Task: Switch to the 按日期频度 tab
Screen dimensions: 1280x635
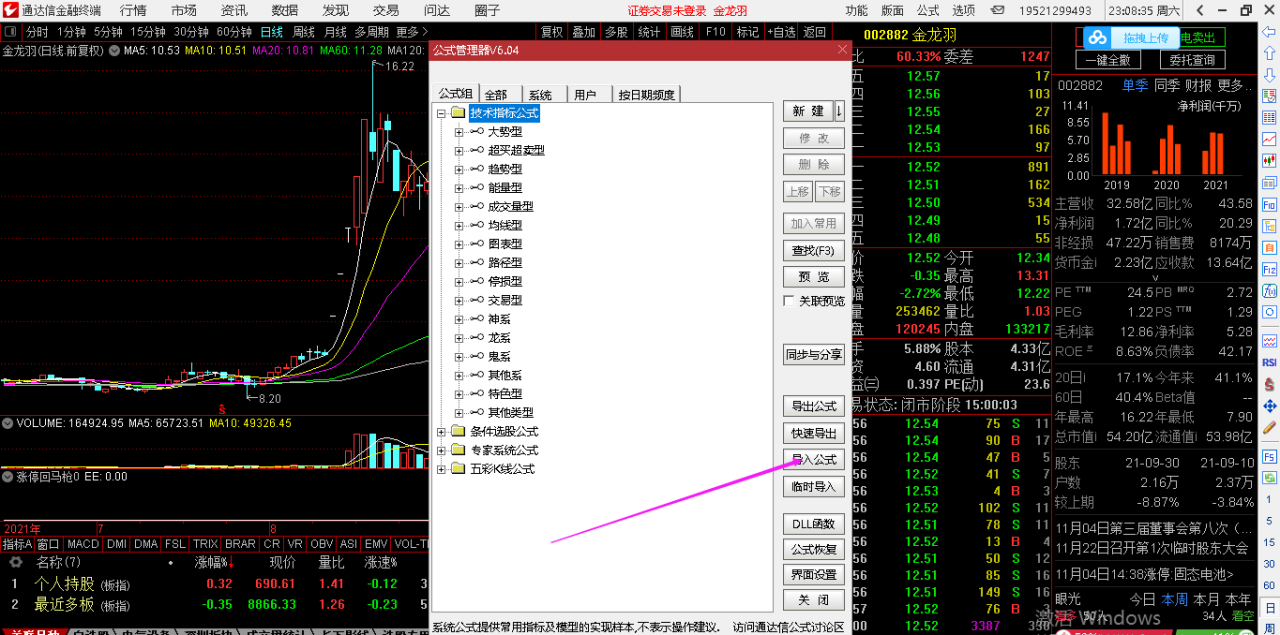Action: click(x=647, y=95)
